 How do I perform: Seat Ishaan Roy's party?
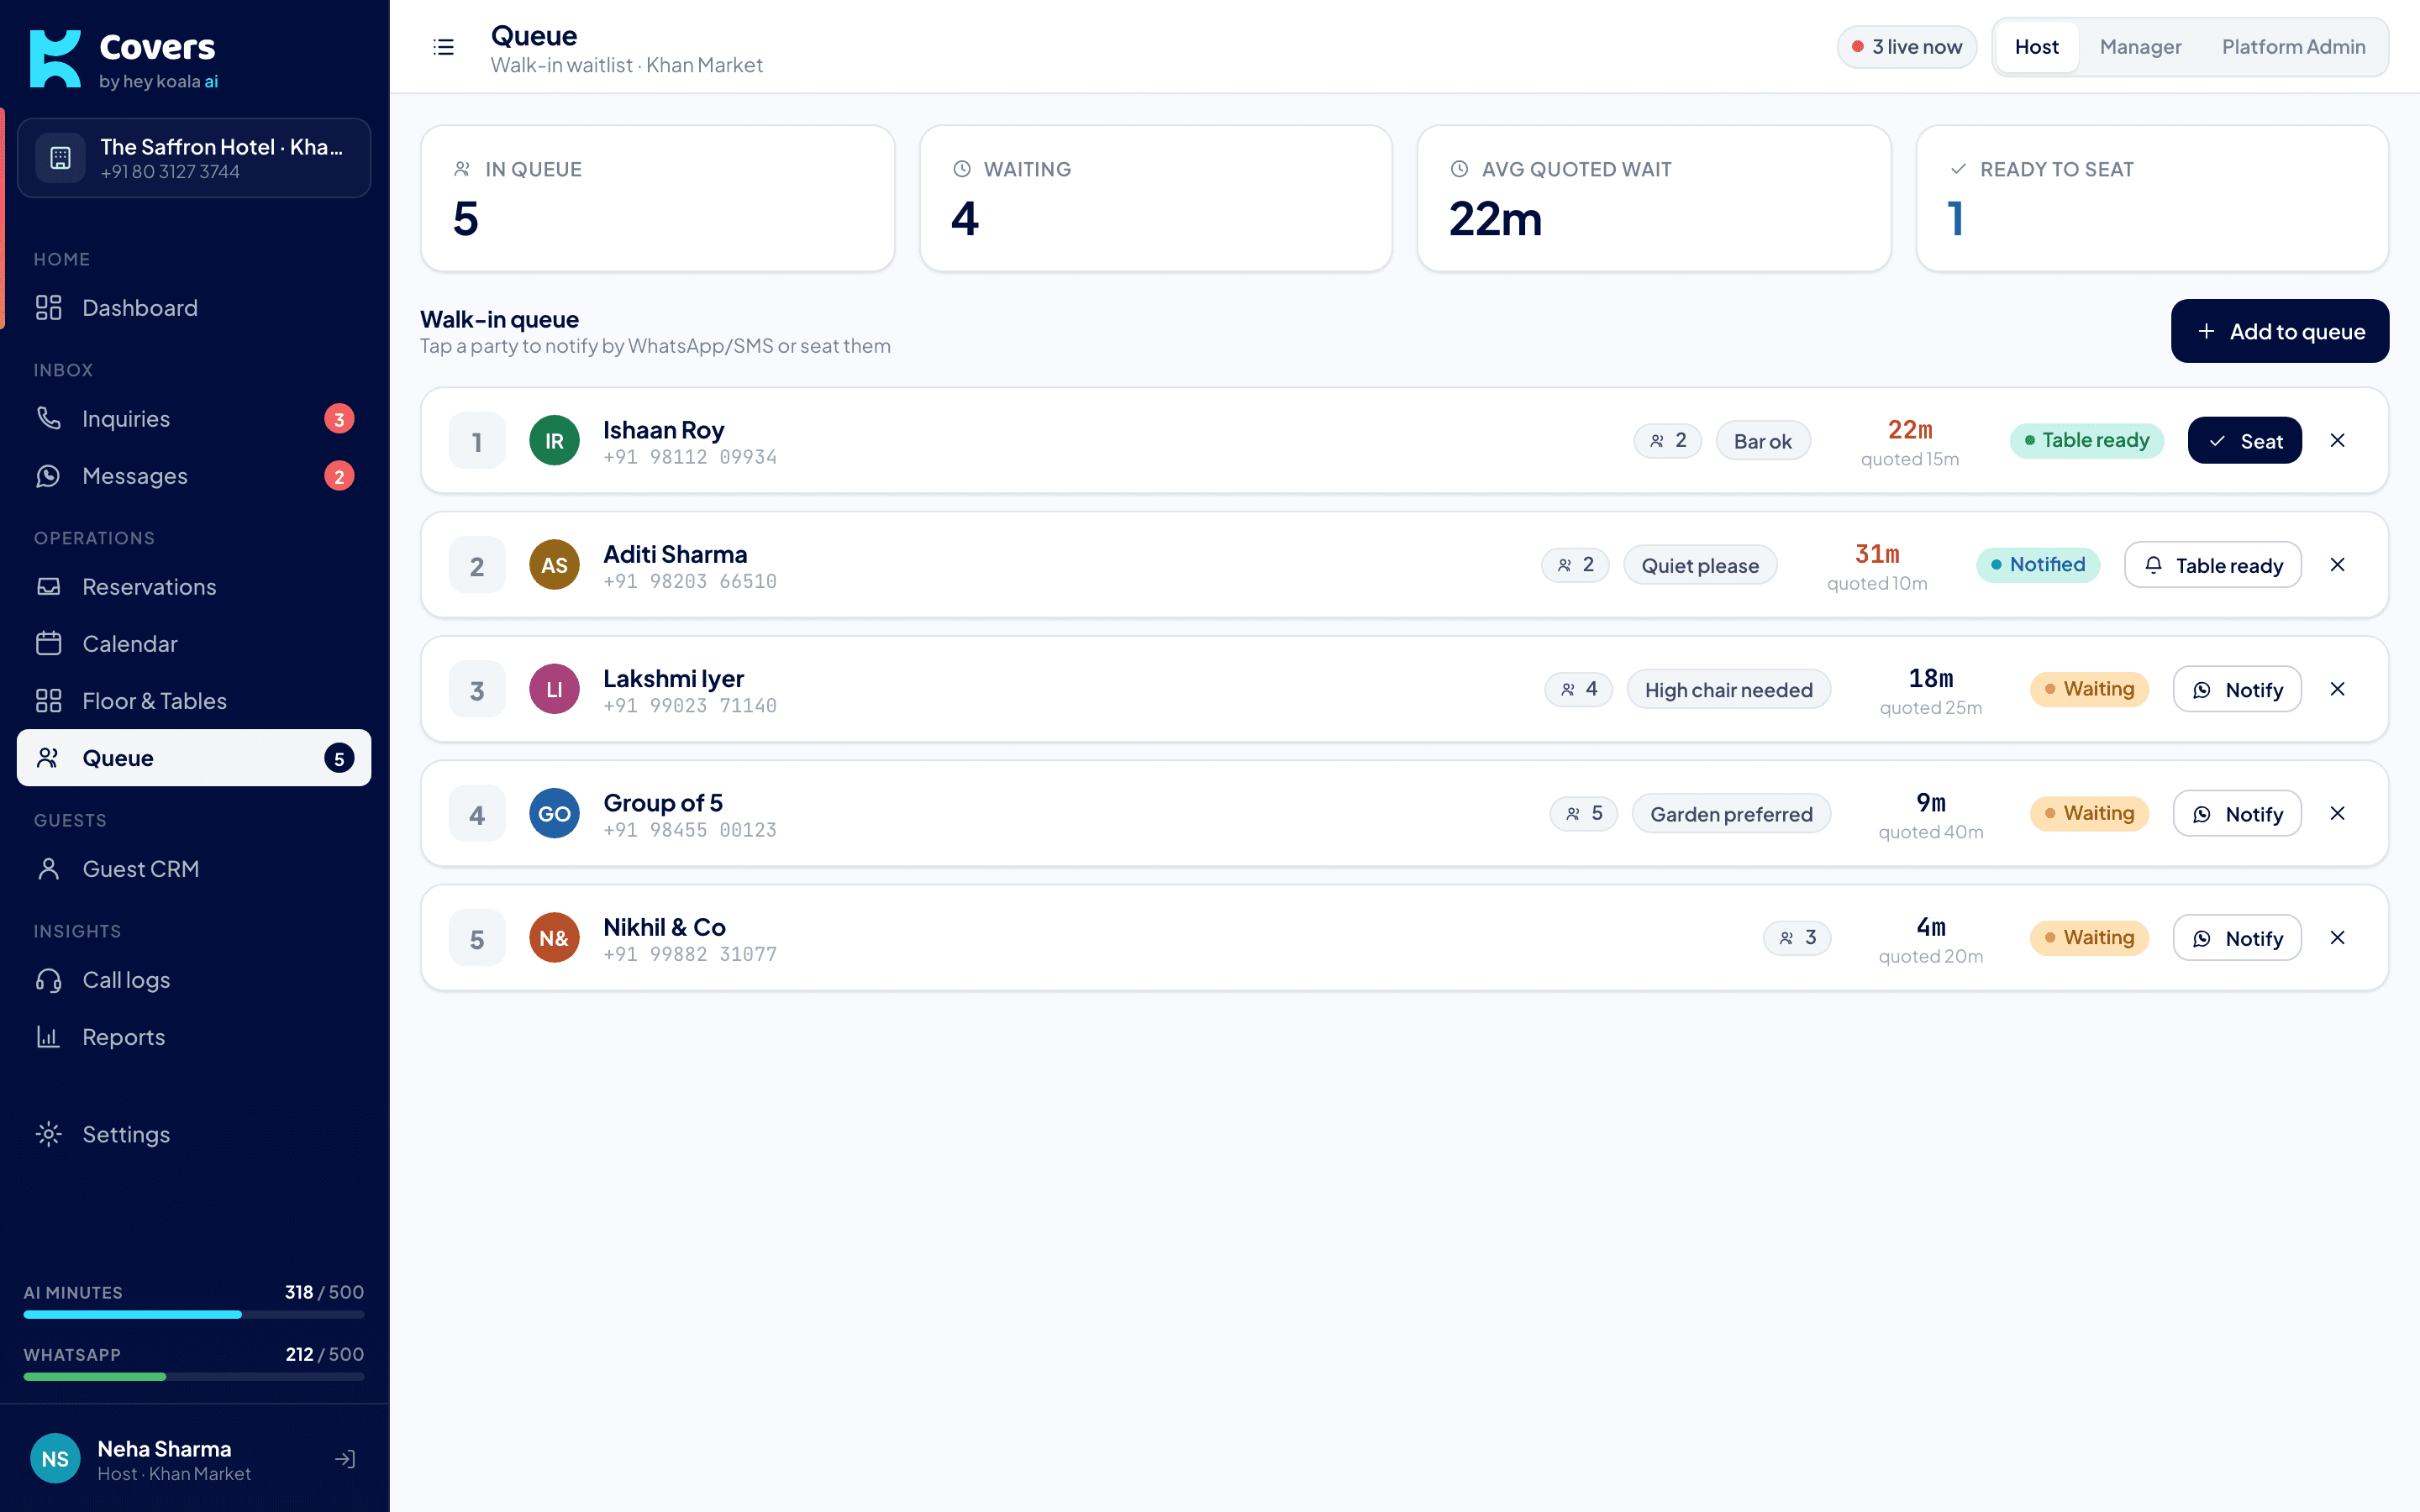[x=2244, y=441]
